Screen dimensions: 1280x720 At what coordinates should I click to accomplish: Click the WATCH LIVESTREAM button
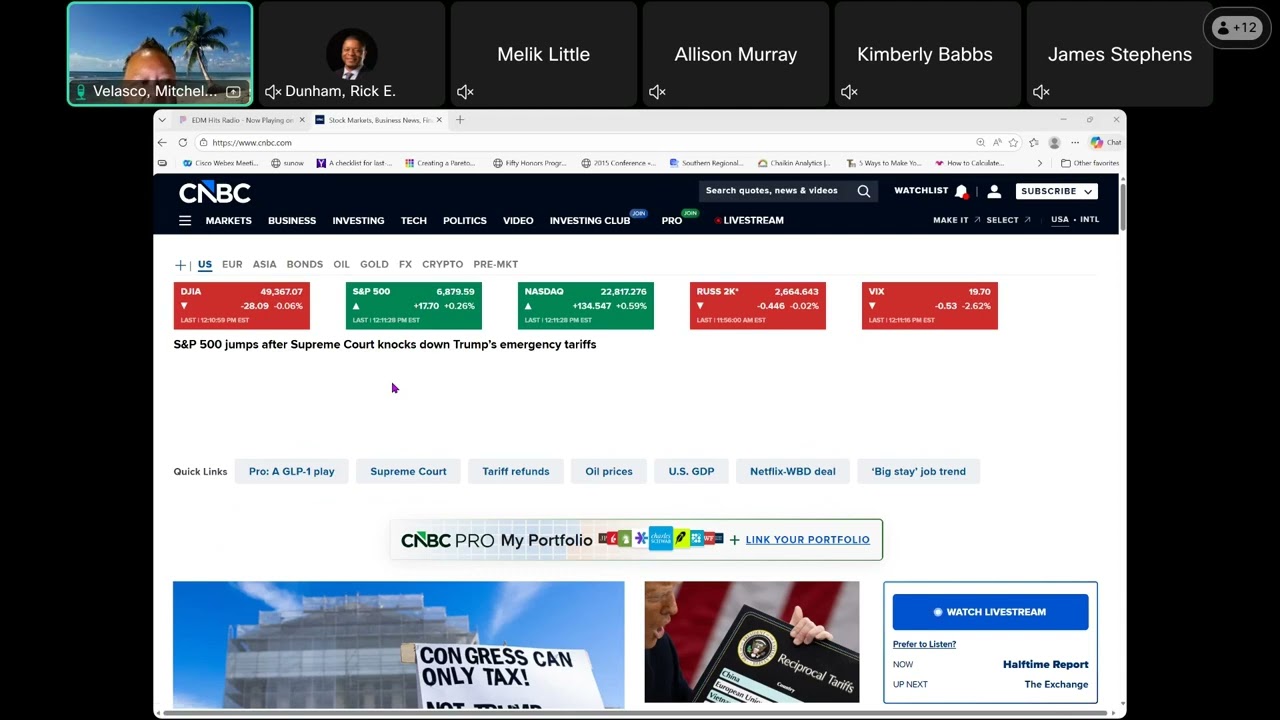[x=990, y=612]
